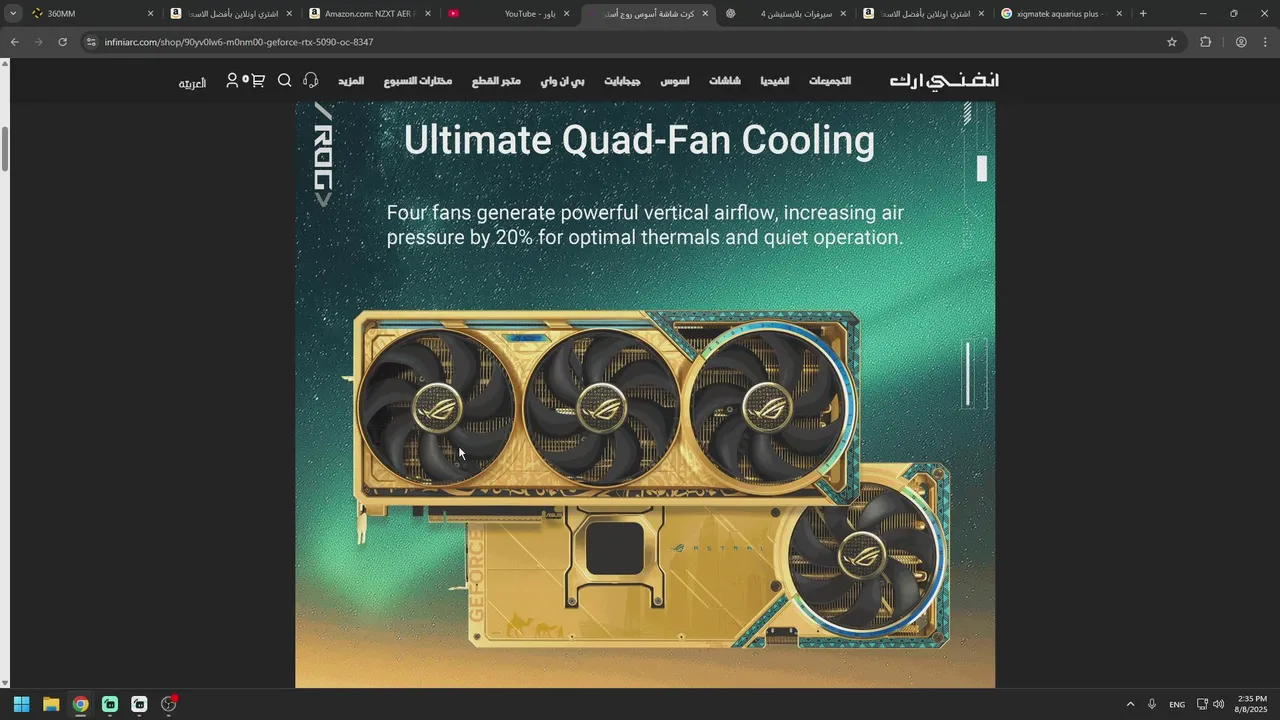Open volume speaker tray icon
The image size is (1280, 720).
(x=1218, y=704)
